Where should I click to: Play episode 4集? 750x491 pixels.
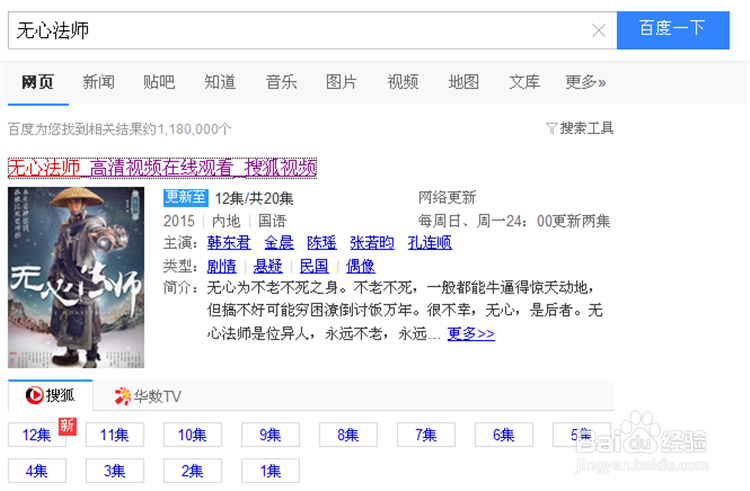(x=37, y=471)
